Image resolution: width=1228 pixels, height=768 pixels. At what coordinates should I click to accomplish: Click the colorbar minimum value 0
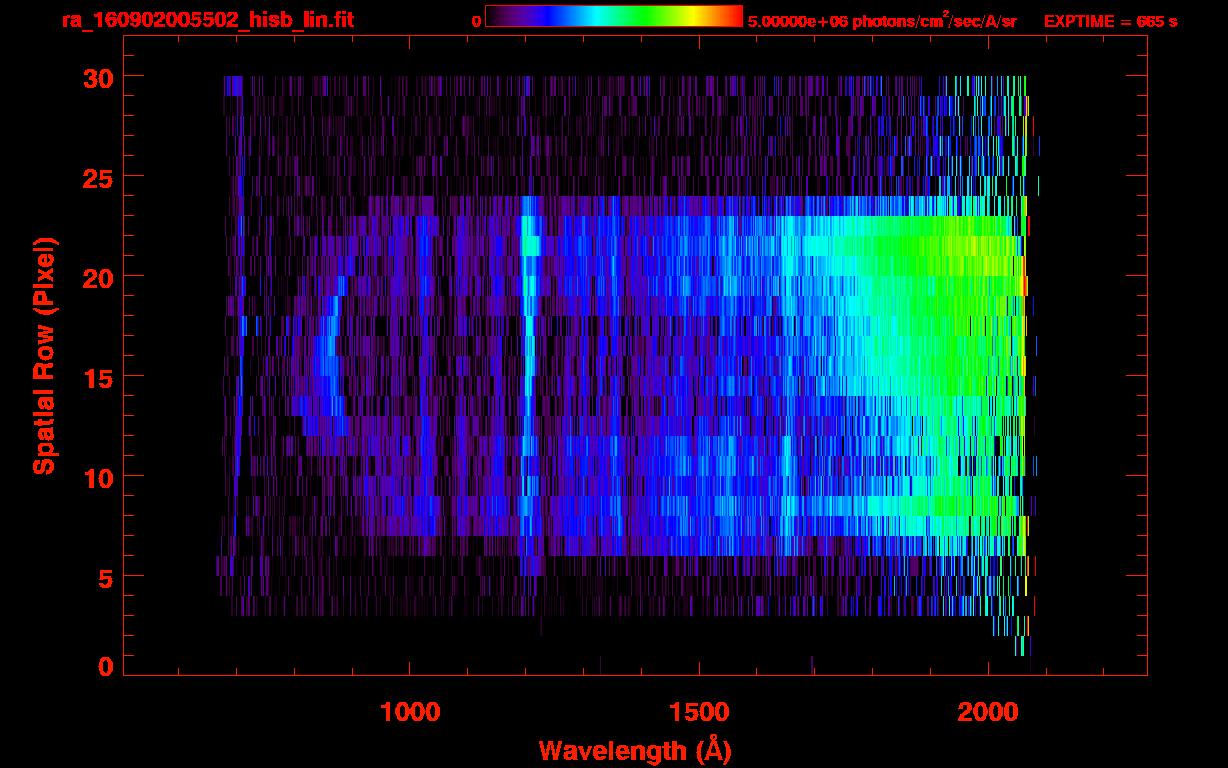point(476,20)
